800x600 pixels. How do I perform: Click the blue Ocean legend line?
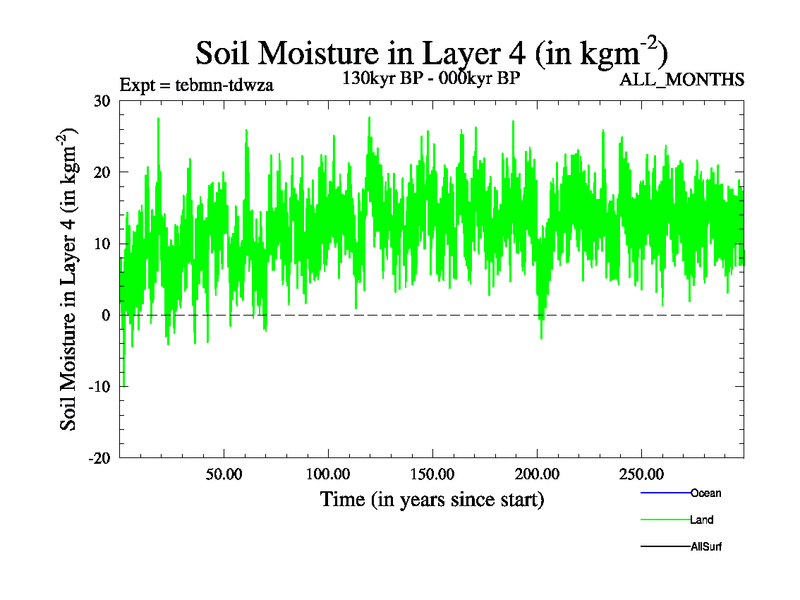click(x=664, y=493)
